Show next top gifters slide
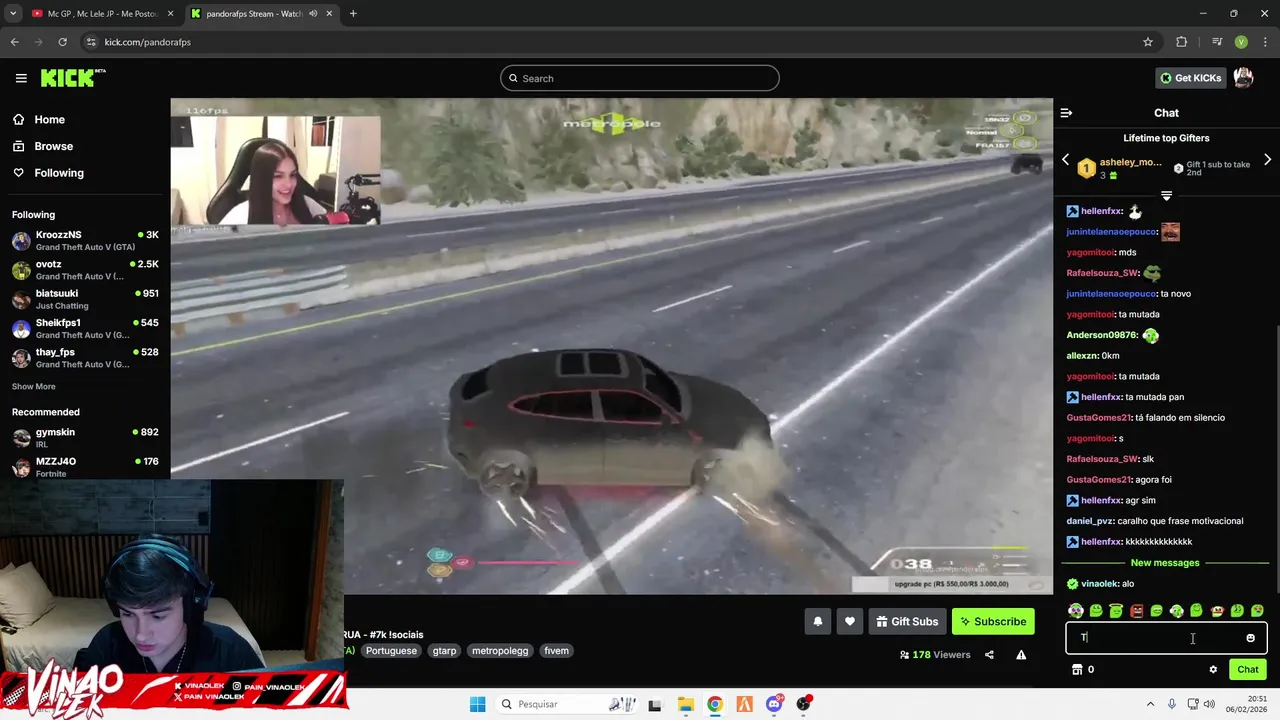Viewport: 1280px width, 720px height. [1267, 160]
